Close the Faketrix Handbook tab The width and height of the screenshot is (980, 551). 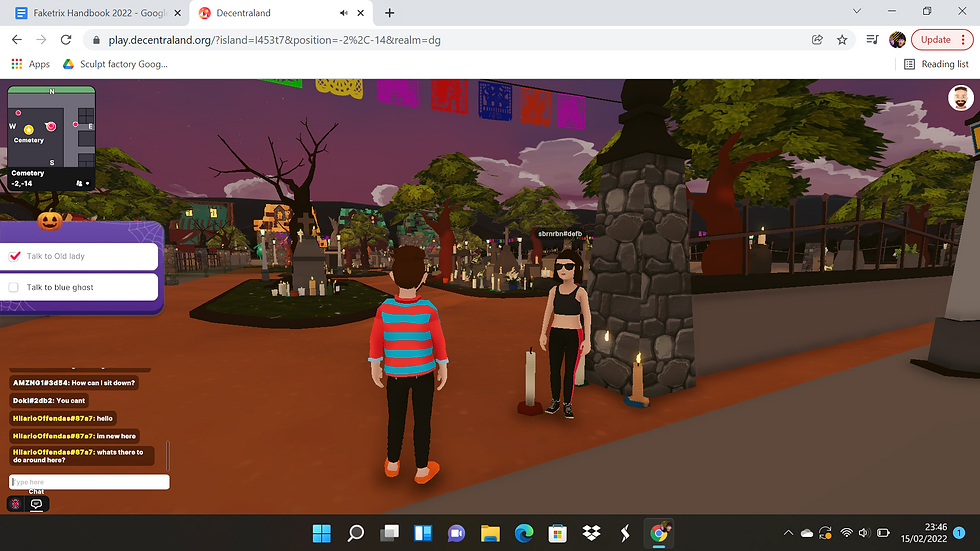(178, 12)
